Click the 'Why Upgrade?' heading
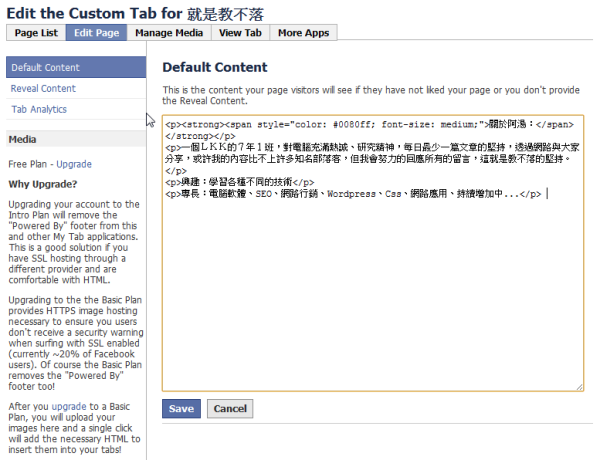 (x=42, y=184)
